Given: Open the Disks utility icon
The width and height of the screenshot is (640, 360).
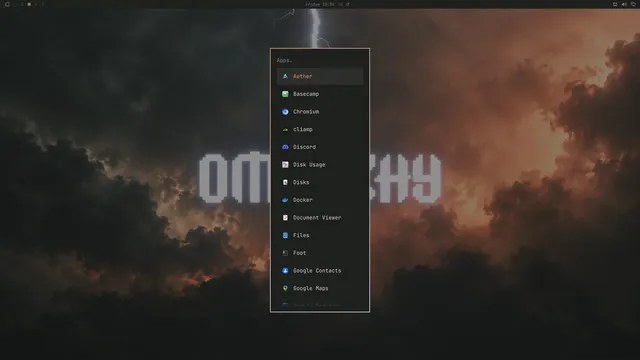Looking at the screenshot, I should 285,182.
